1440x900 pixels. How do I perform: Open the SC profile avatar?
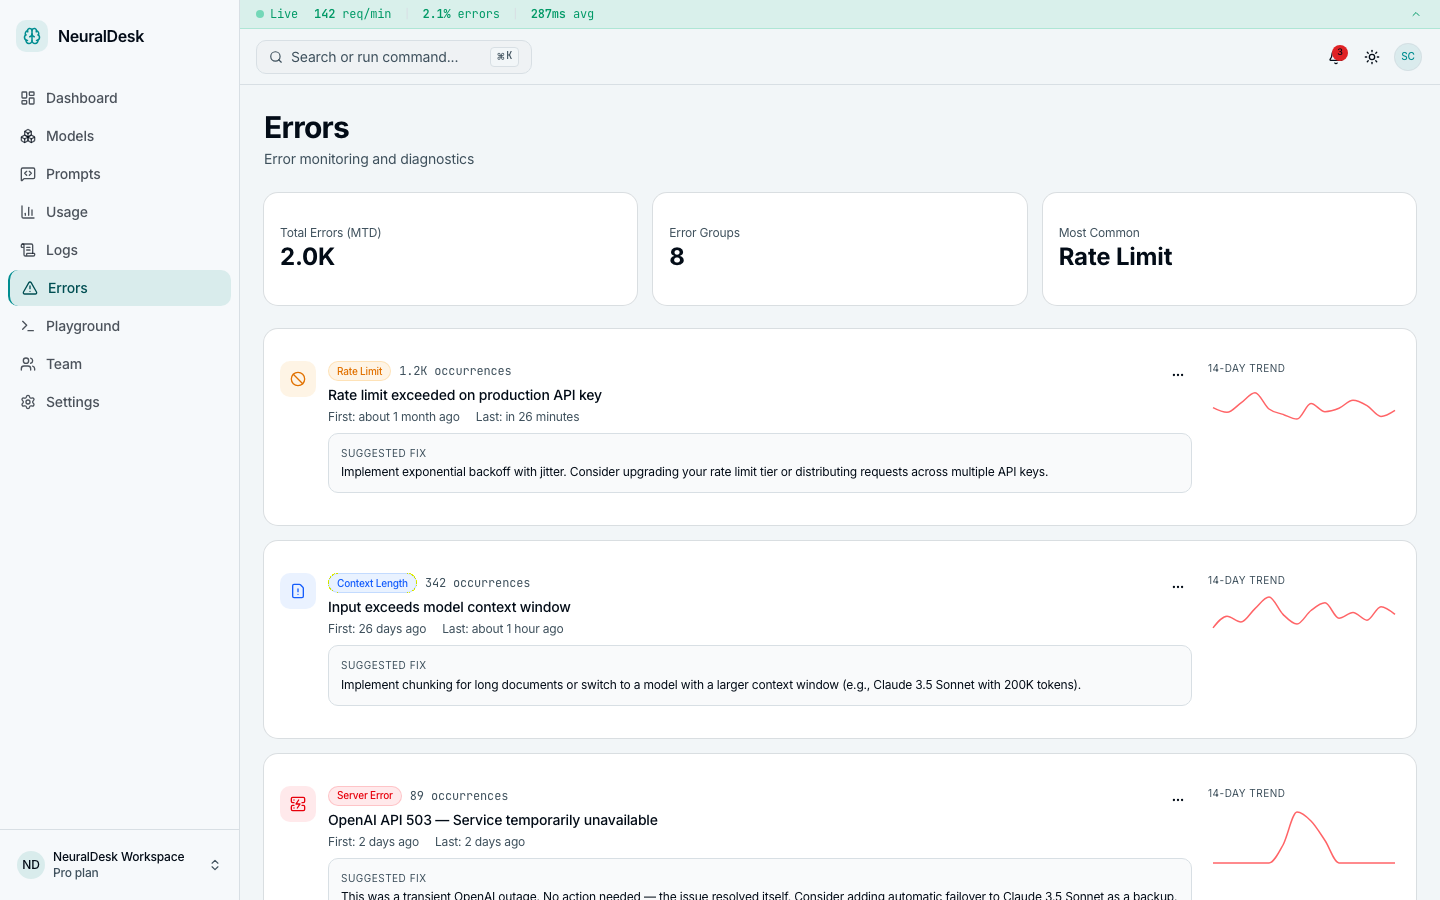click(x=1408, y=57)
